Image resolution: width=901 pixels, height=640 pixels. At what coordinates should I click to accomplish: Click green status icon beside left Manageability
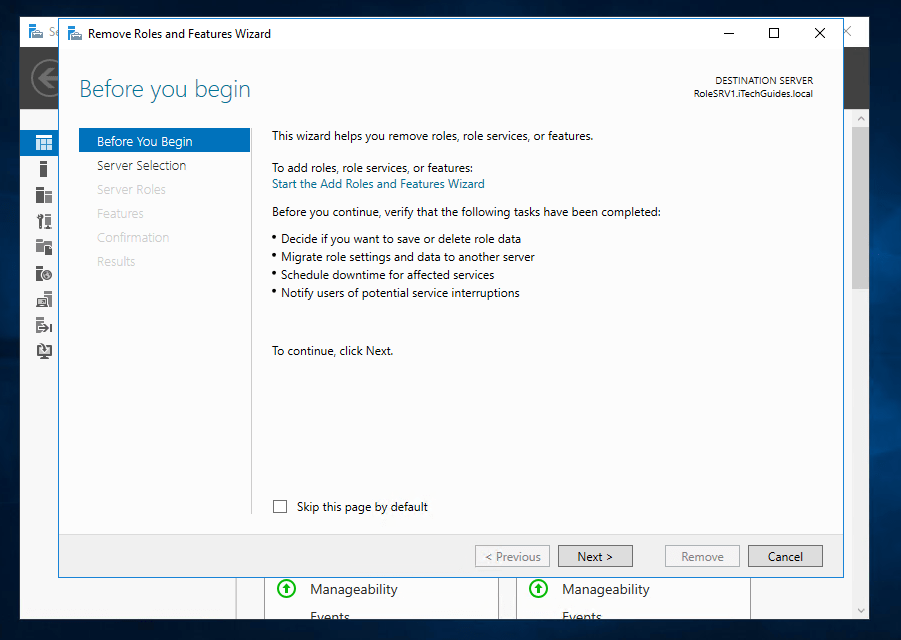[287, 589]
